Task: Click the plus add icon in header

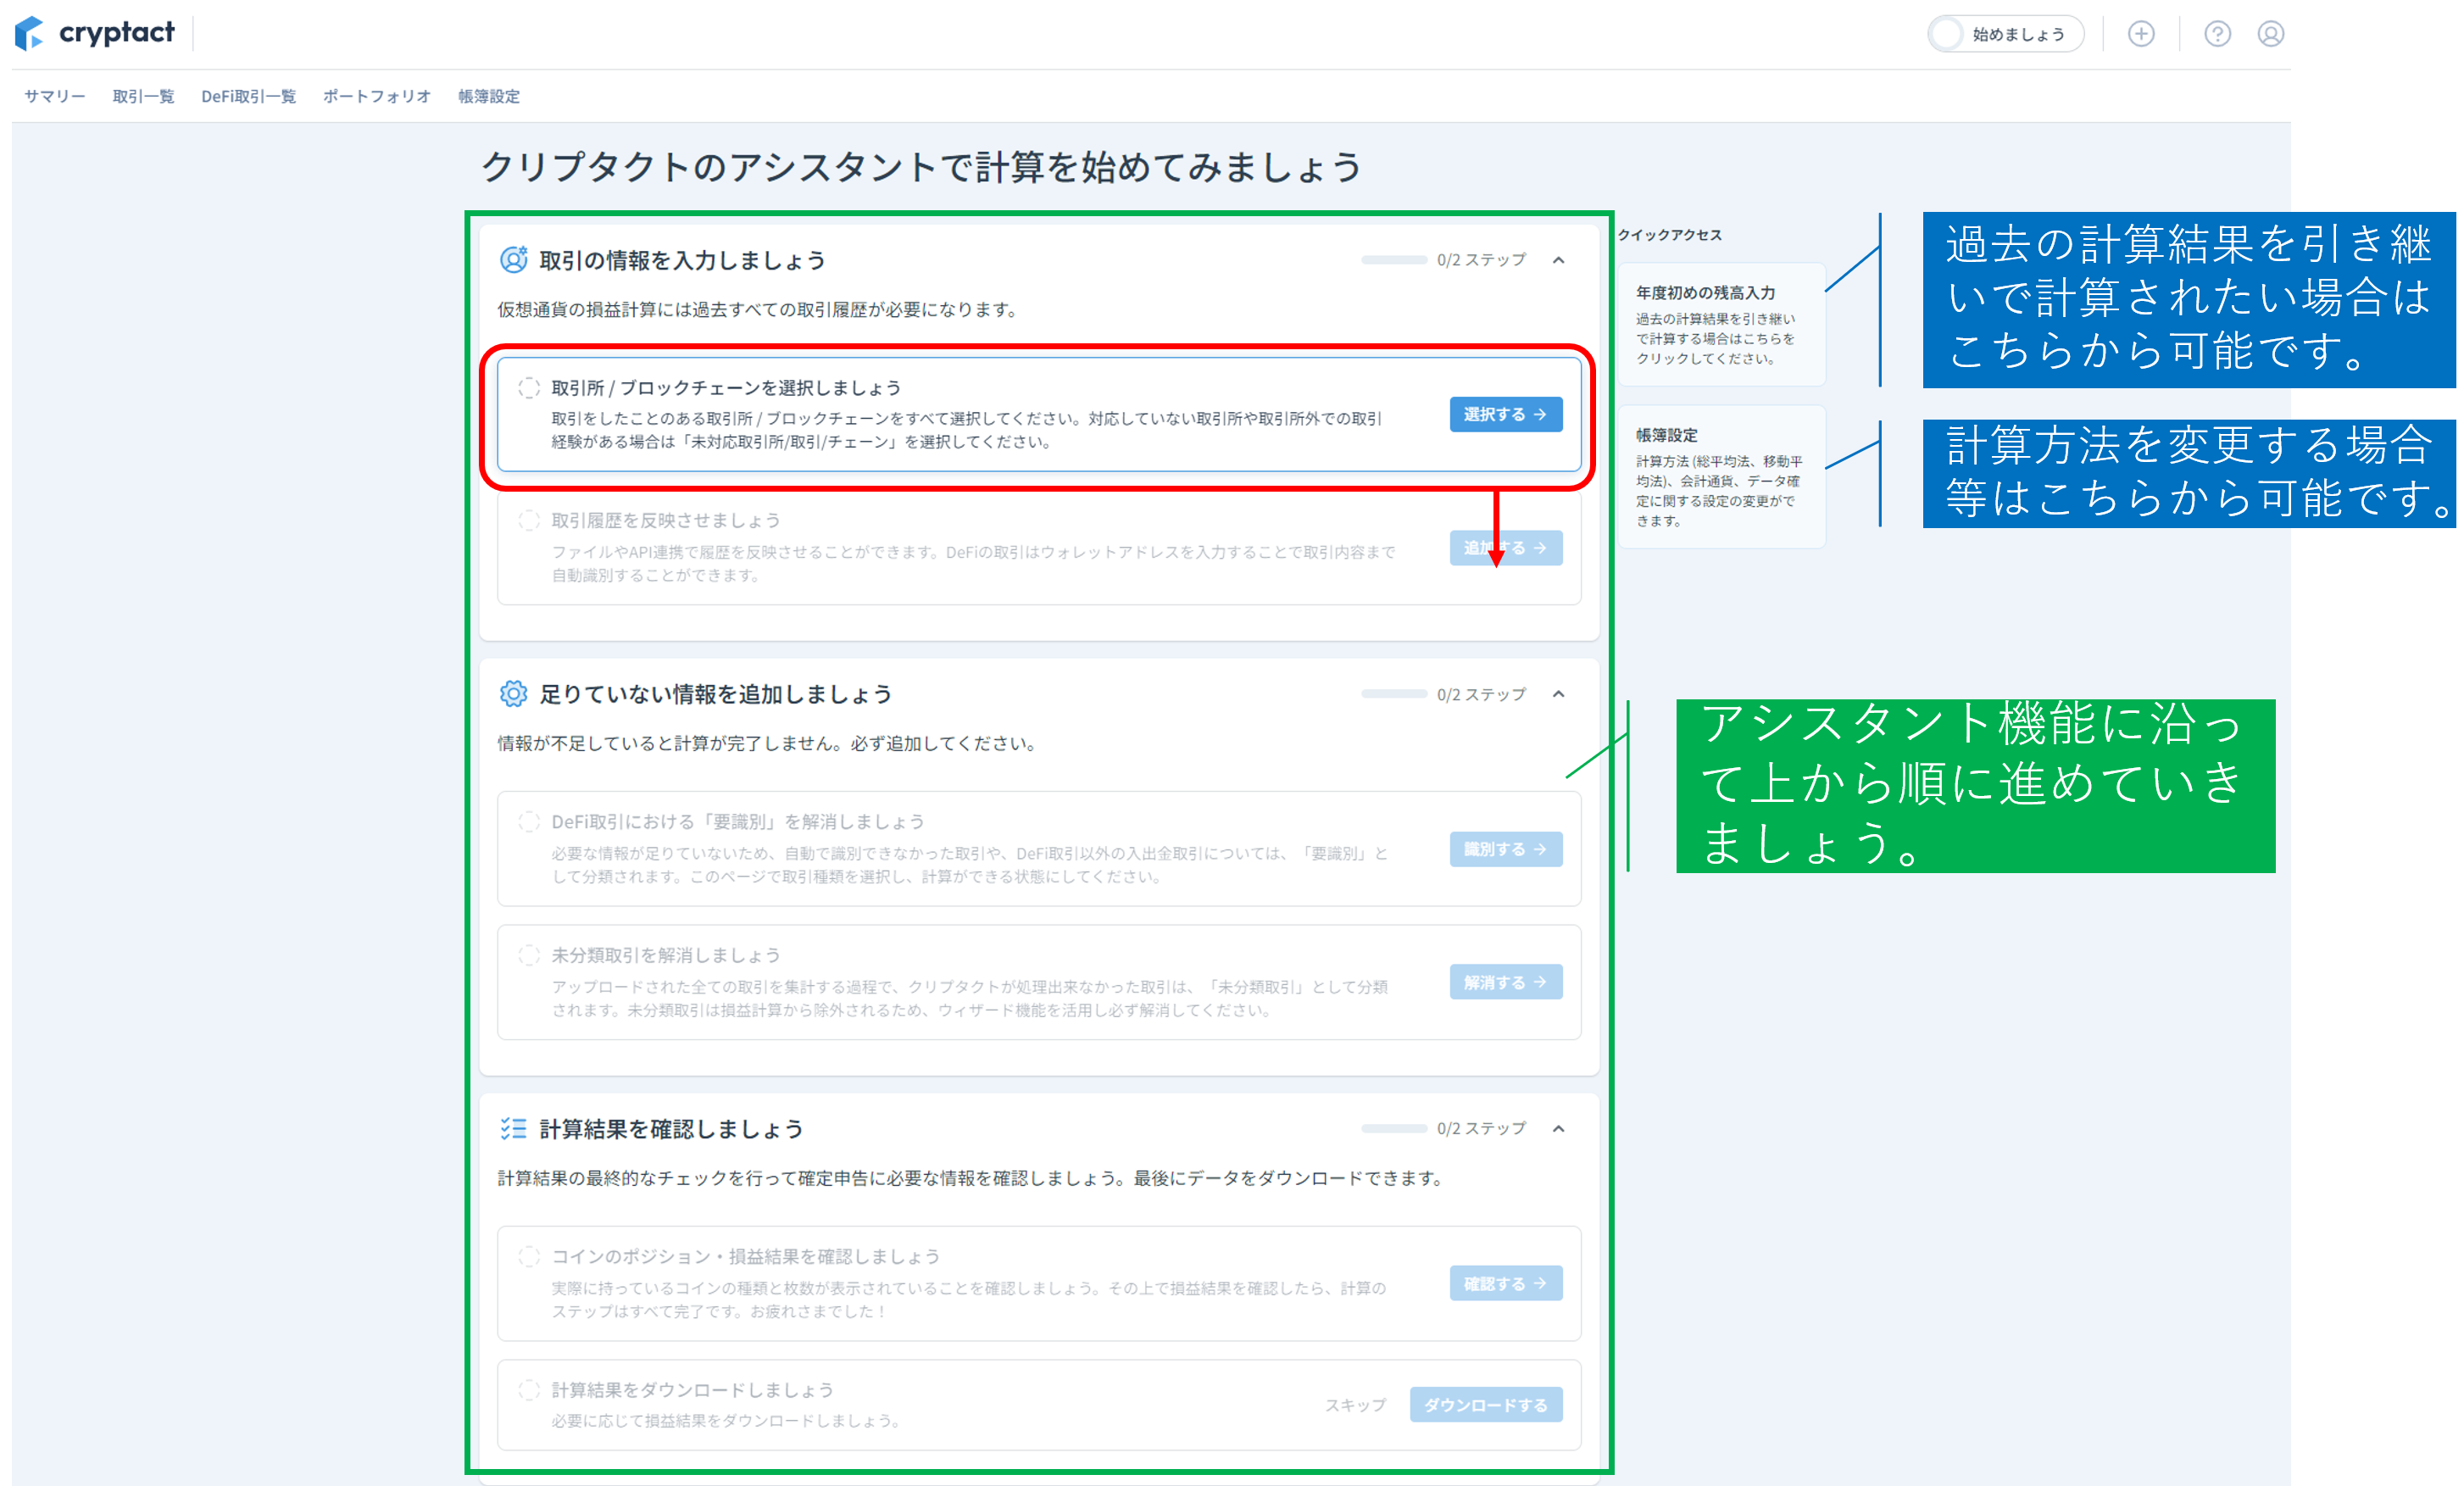Action: click(x=2140, y=34)
